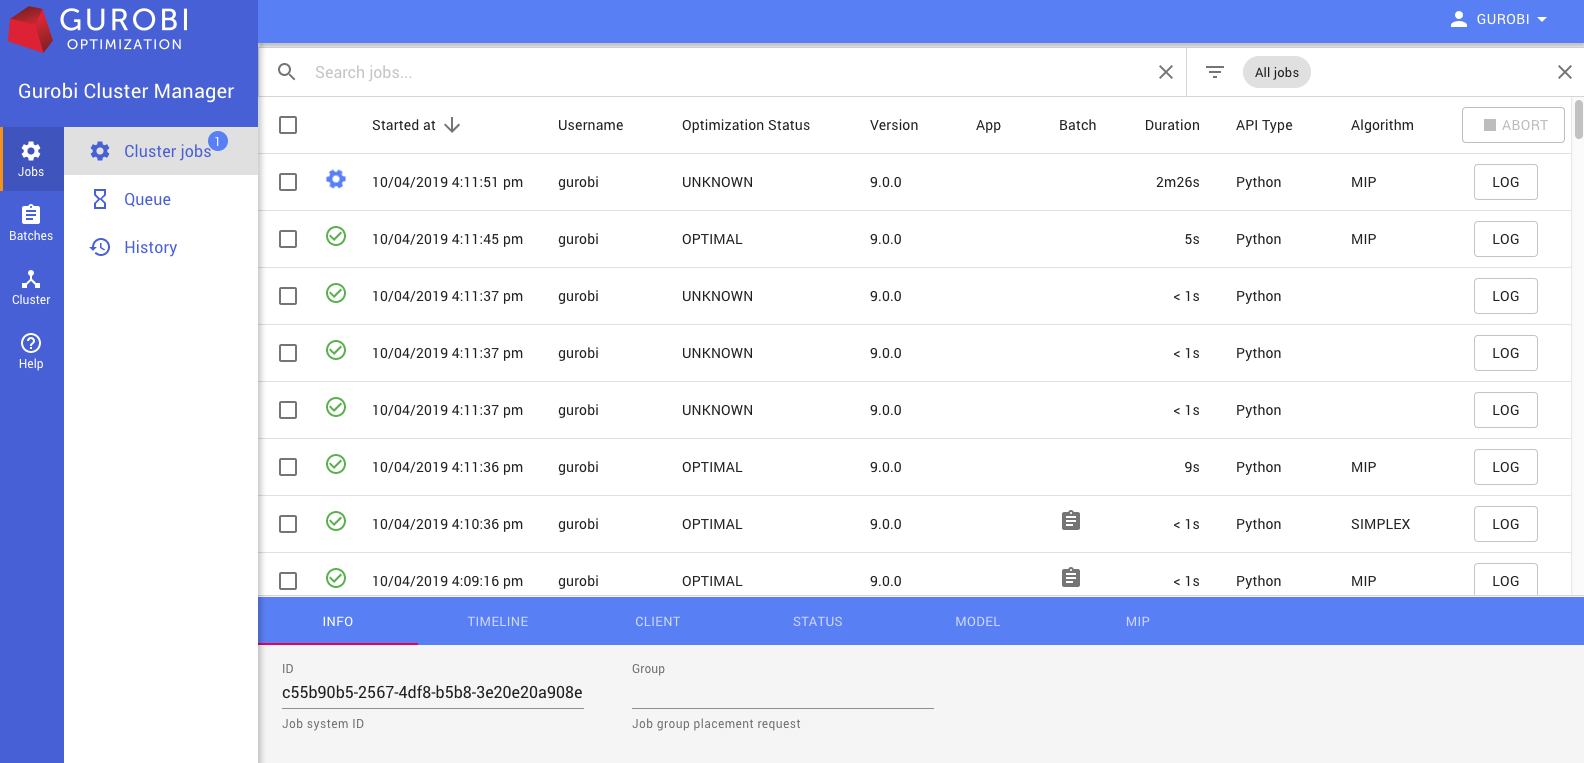The width and height of the screenshot is (1584, 763).
Task: Open the All jobs filter chip
Action: pos(1276,72)
